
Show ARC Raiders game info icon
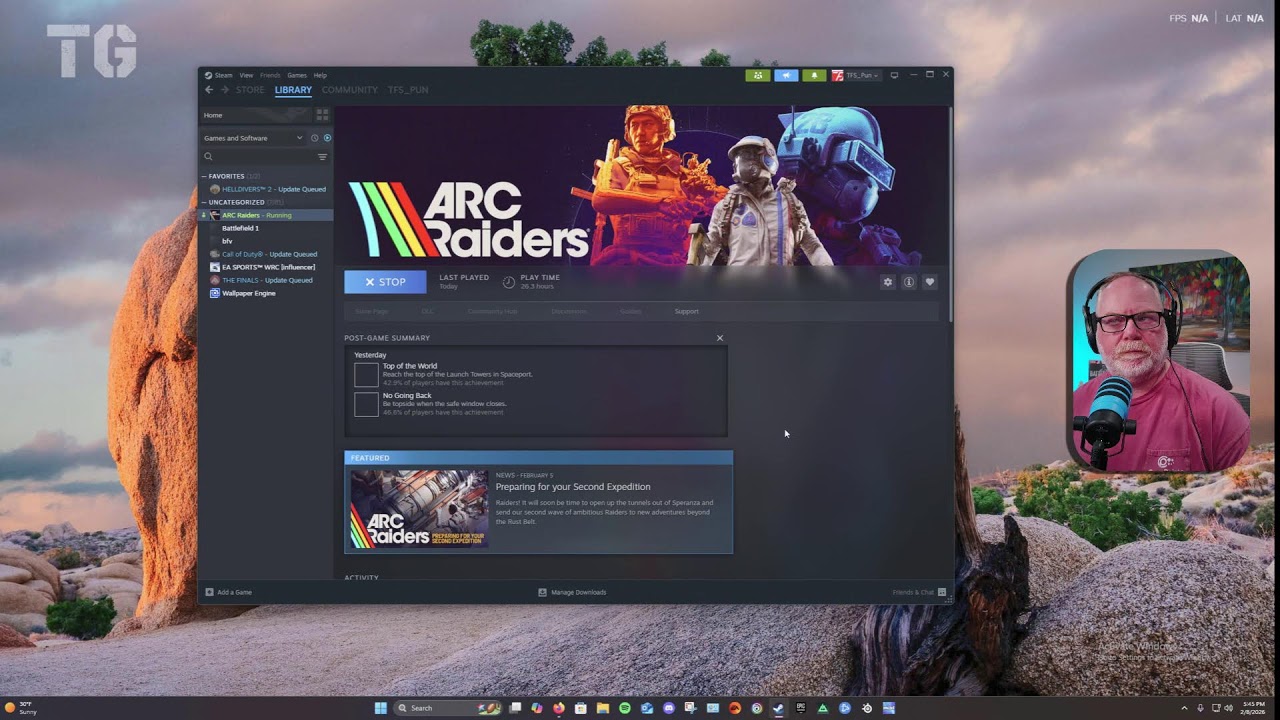coord(909,282)
